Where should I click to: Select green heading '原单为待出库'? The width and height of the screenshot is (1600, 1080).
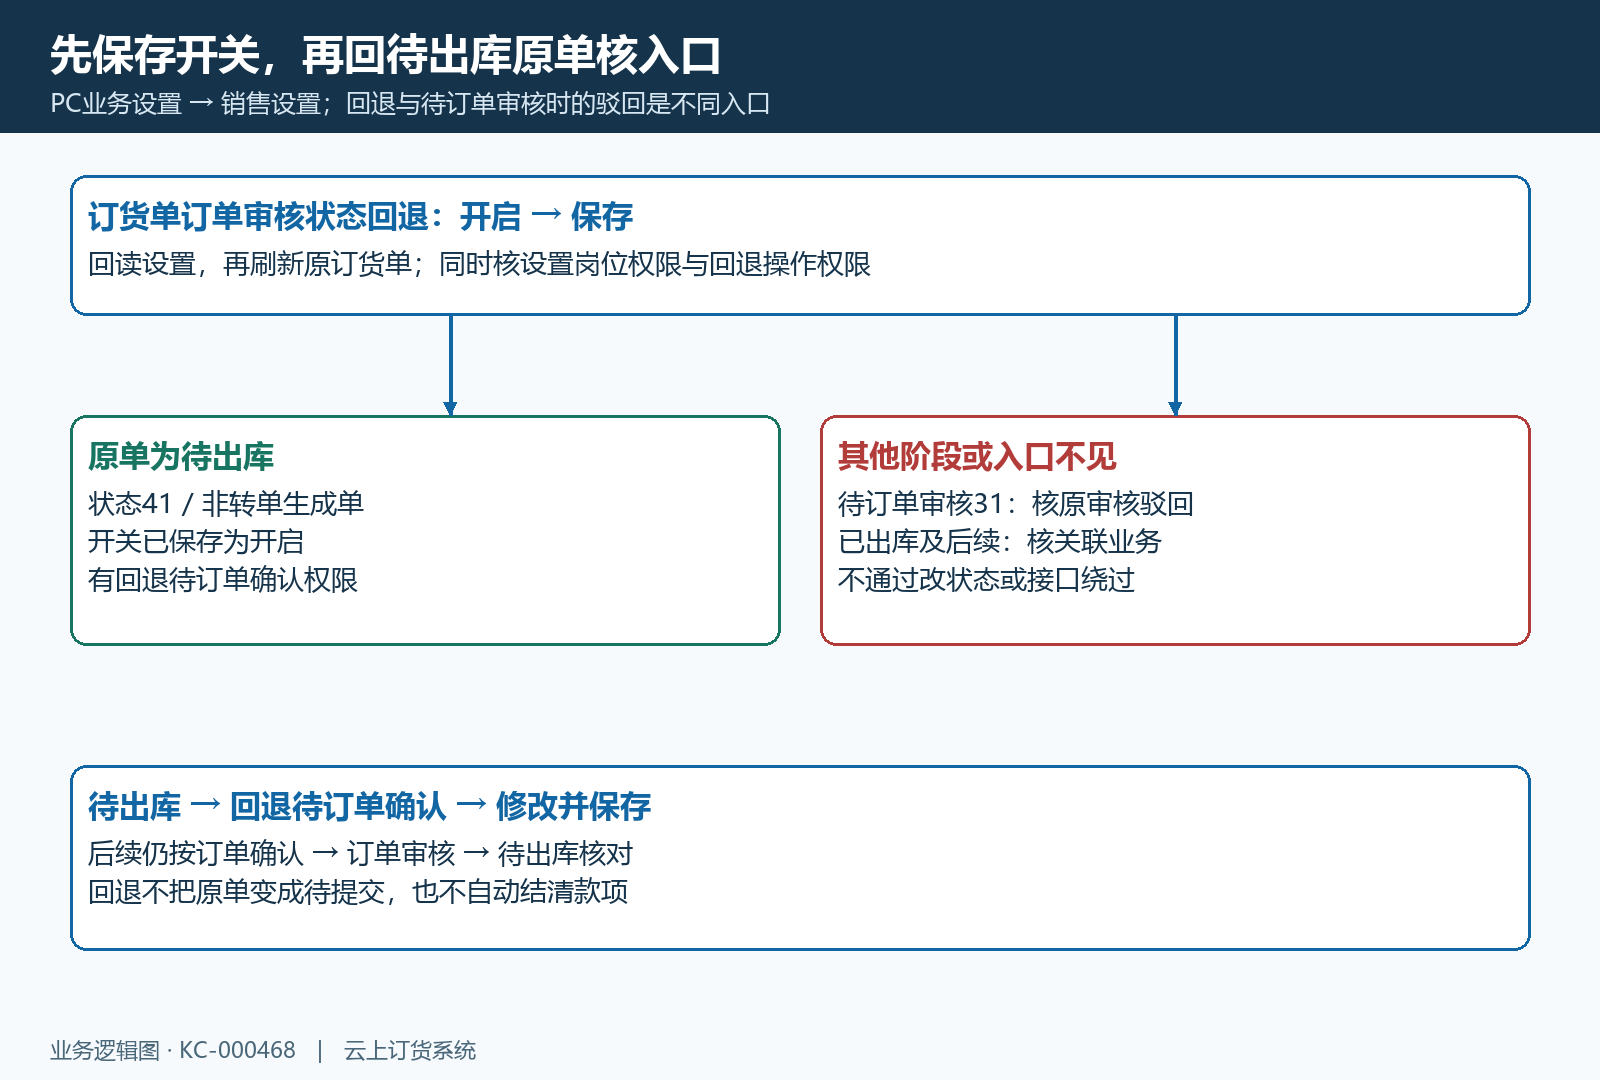coord(181,456)
